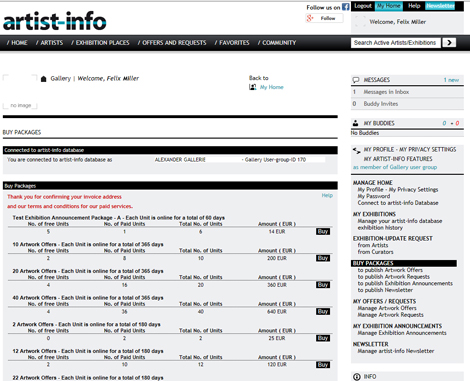Open MY ARTIST-INFO FEATURES
470x381 pixels.
398,159
